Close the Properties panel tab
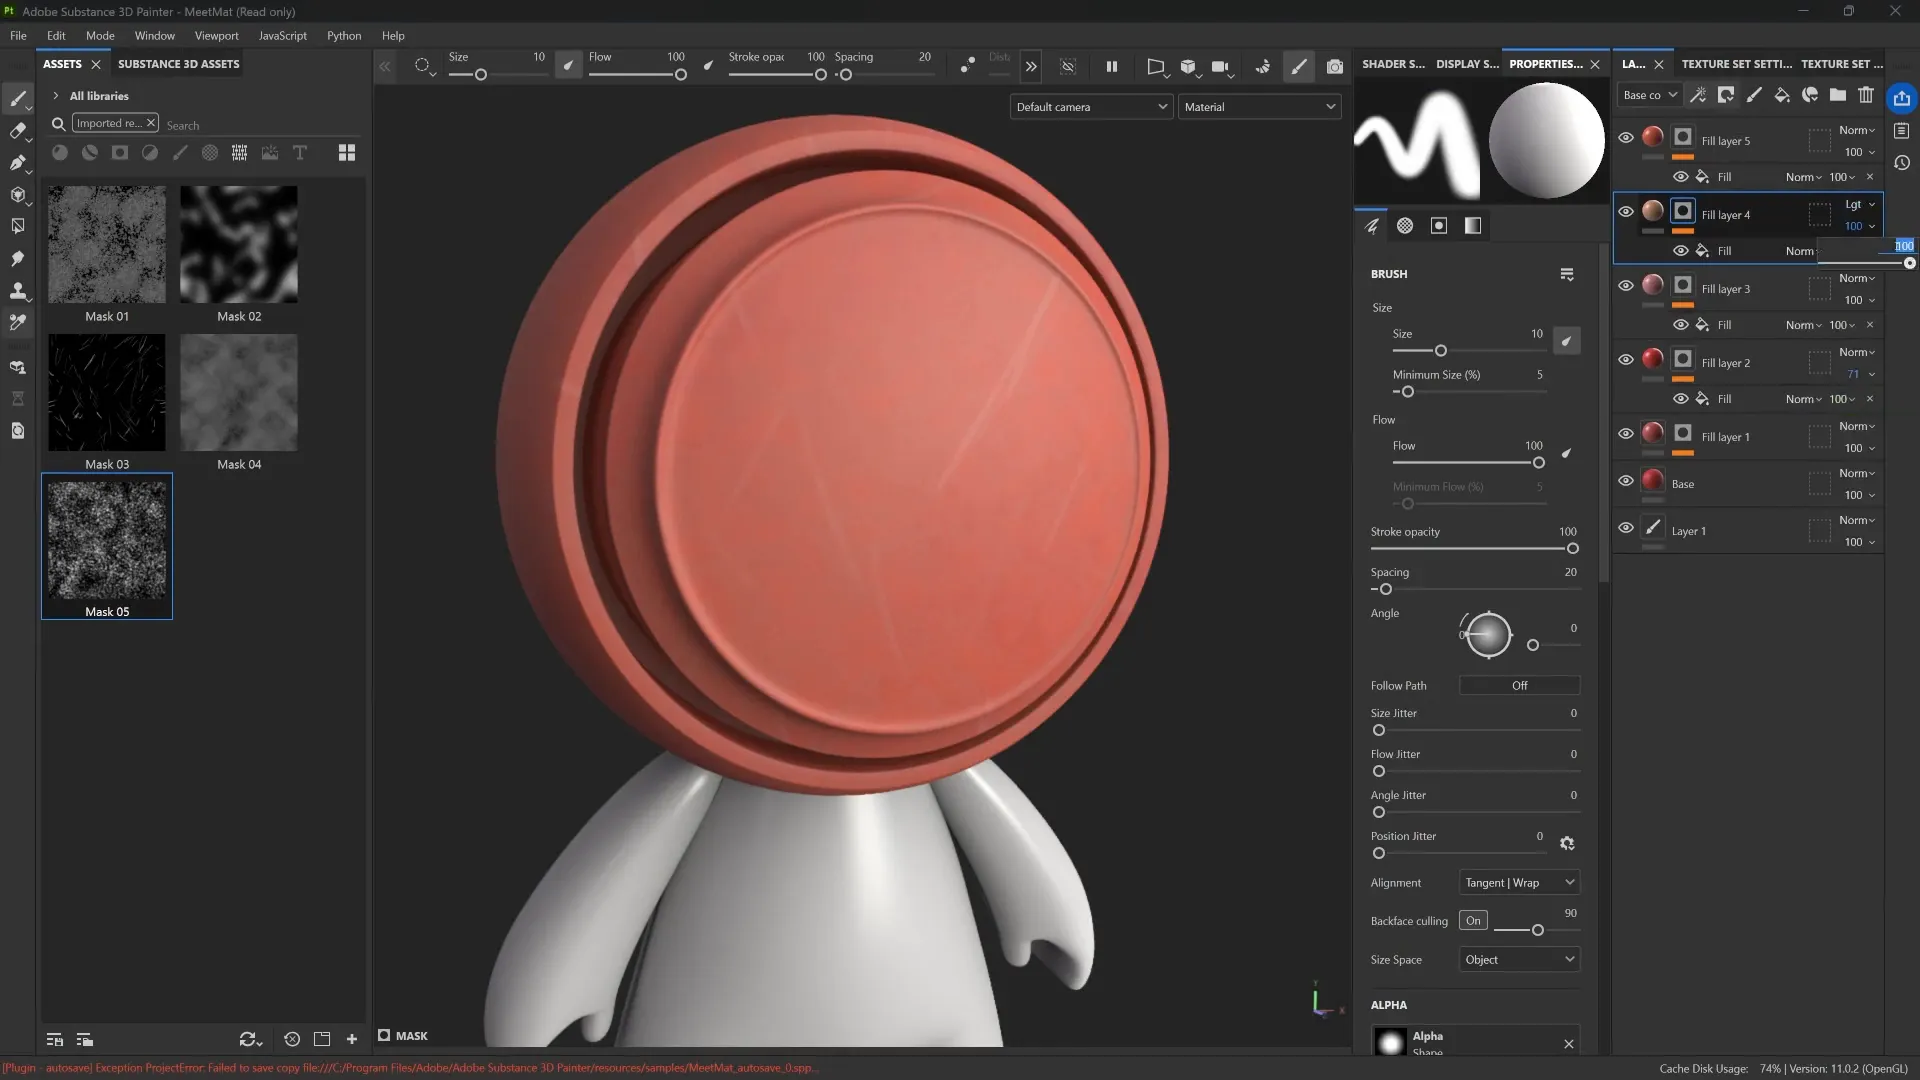Image resolution: width=1920 pixels, height=1080 pixels. (1595, 64)
